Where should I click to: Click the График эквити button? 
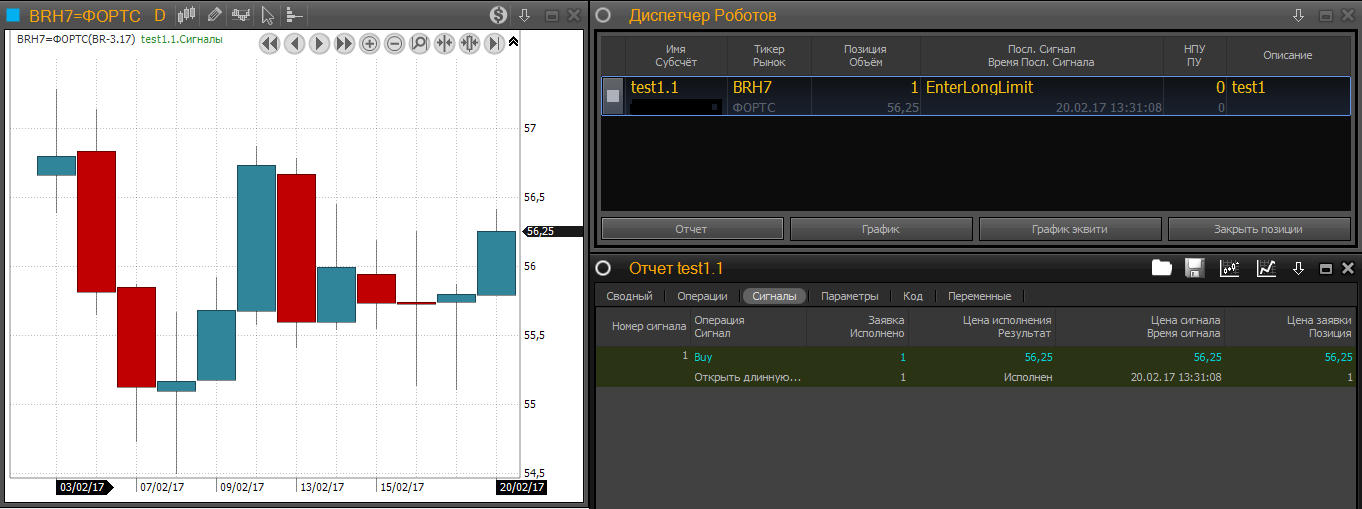pyautogui.click(x=1069, y=229)
